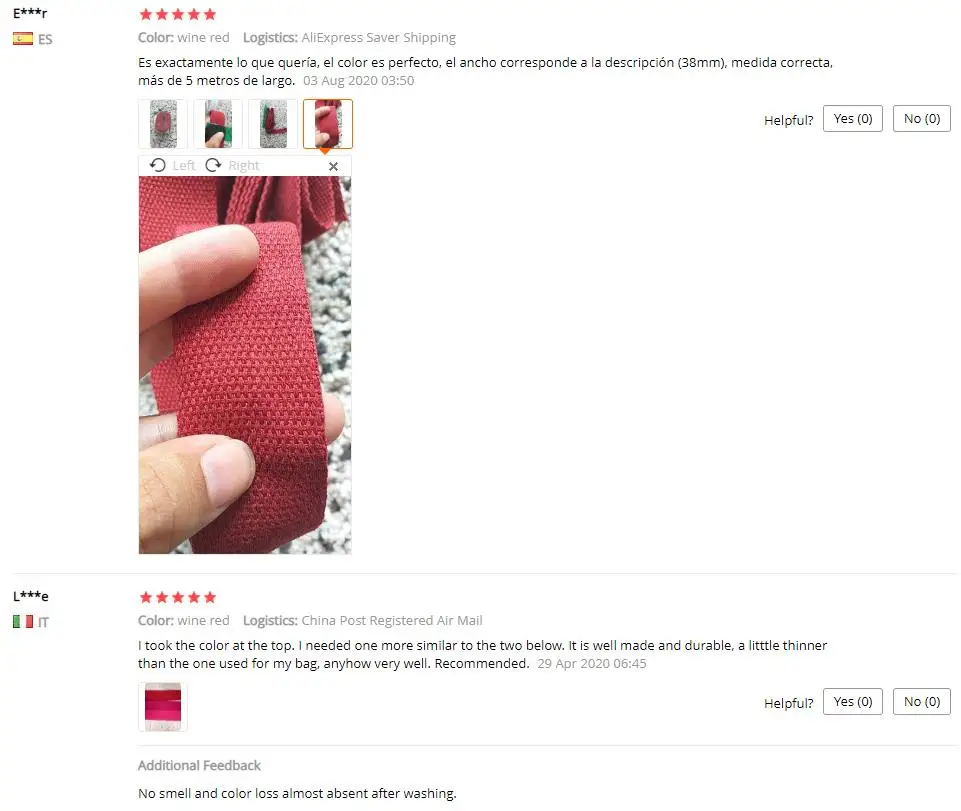The height and width of the screenshot is (811, 961).
Task: Click the five-star rating on L***e's review
Action: coord(178,597)
